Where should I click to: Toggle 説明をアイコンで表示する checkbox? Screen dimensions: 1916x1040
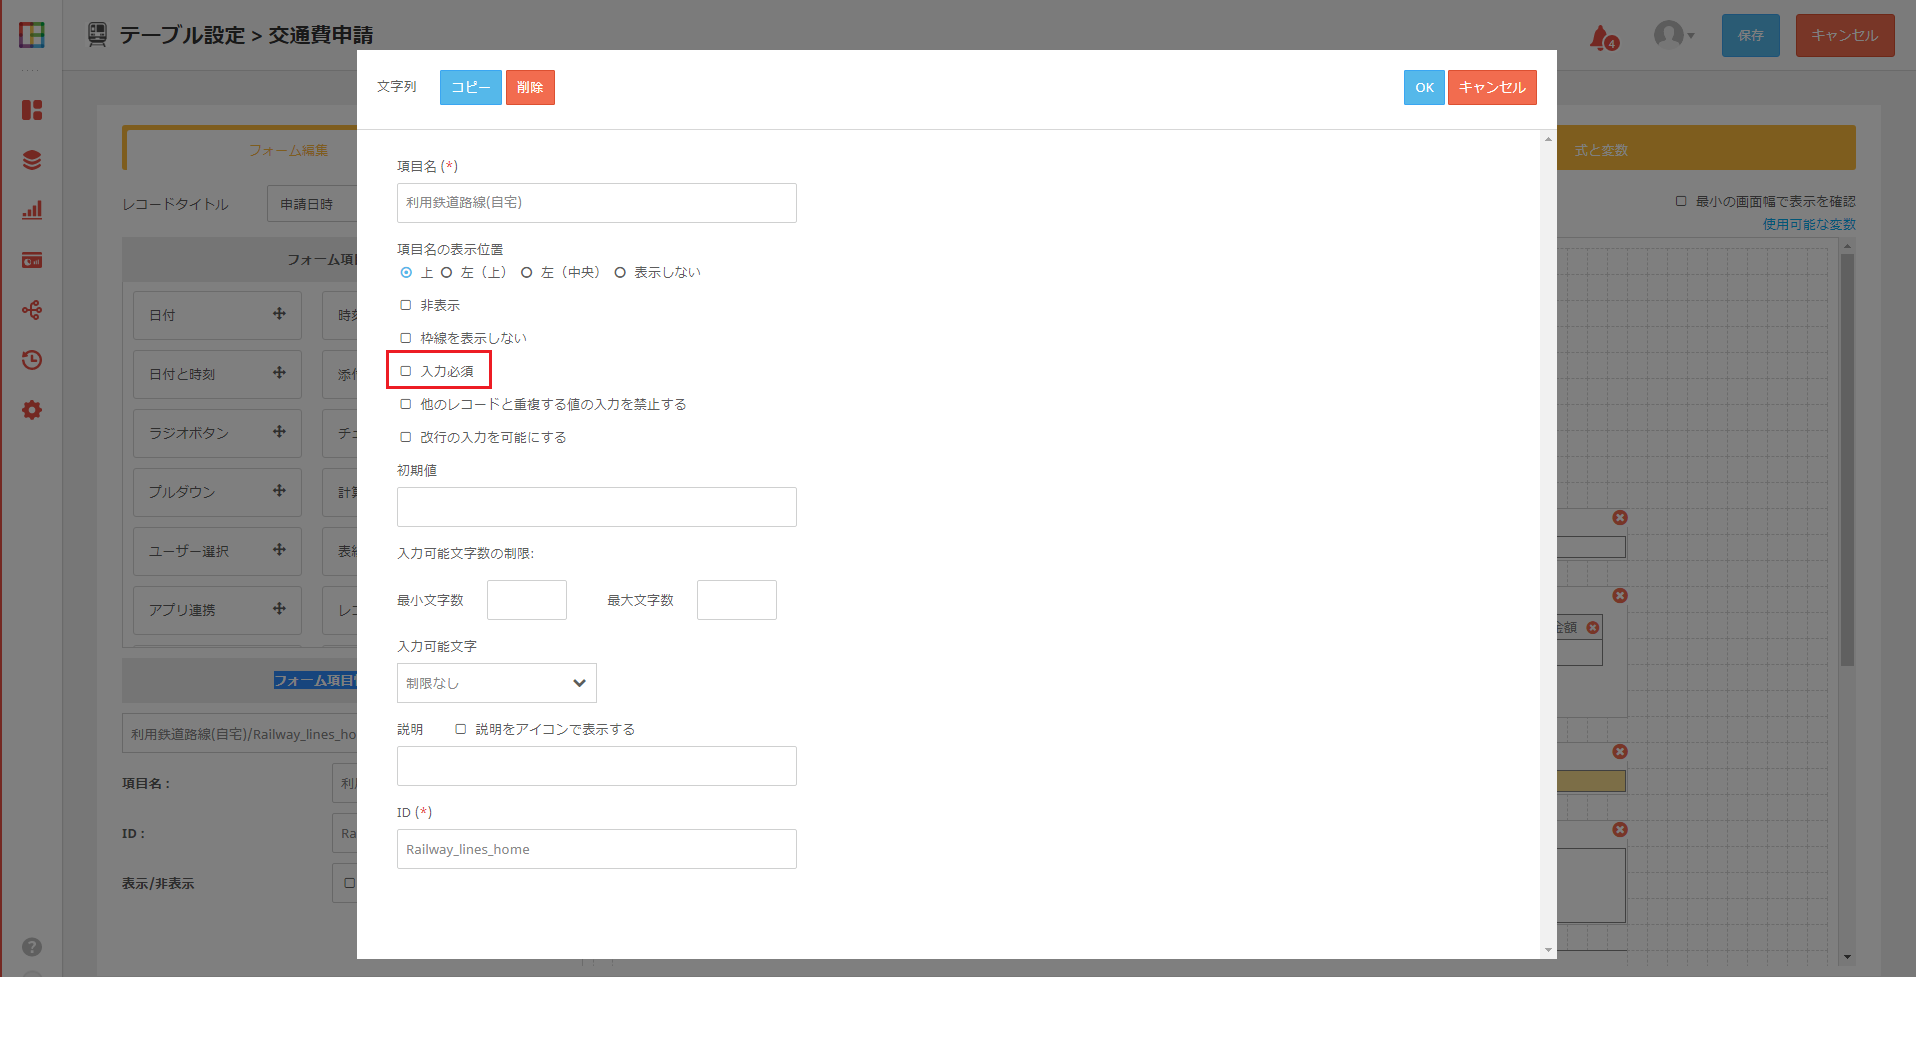click(461, 729)
